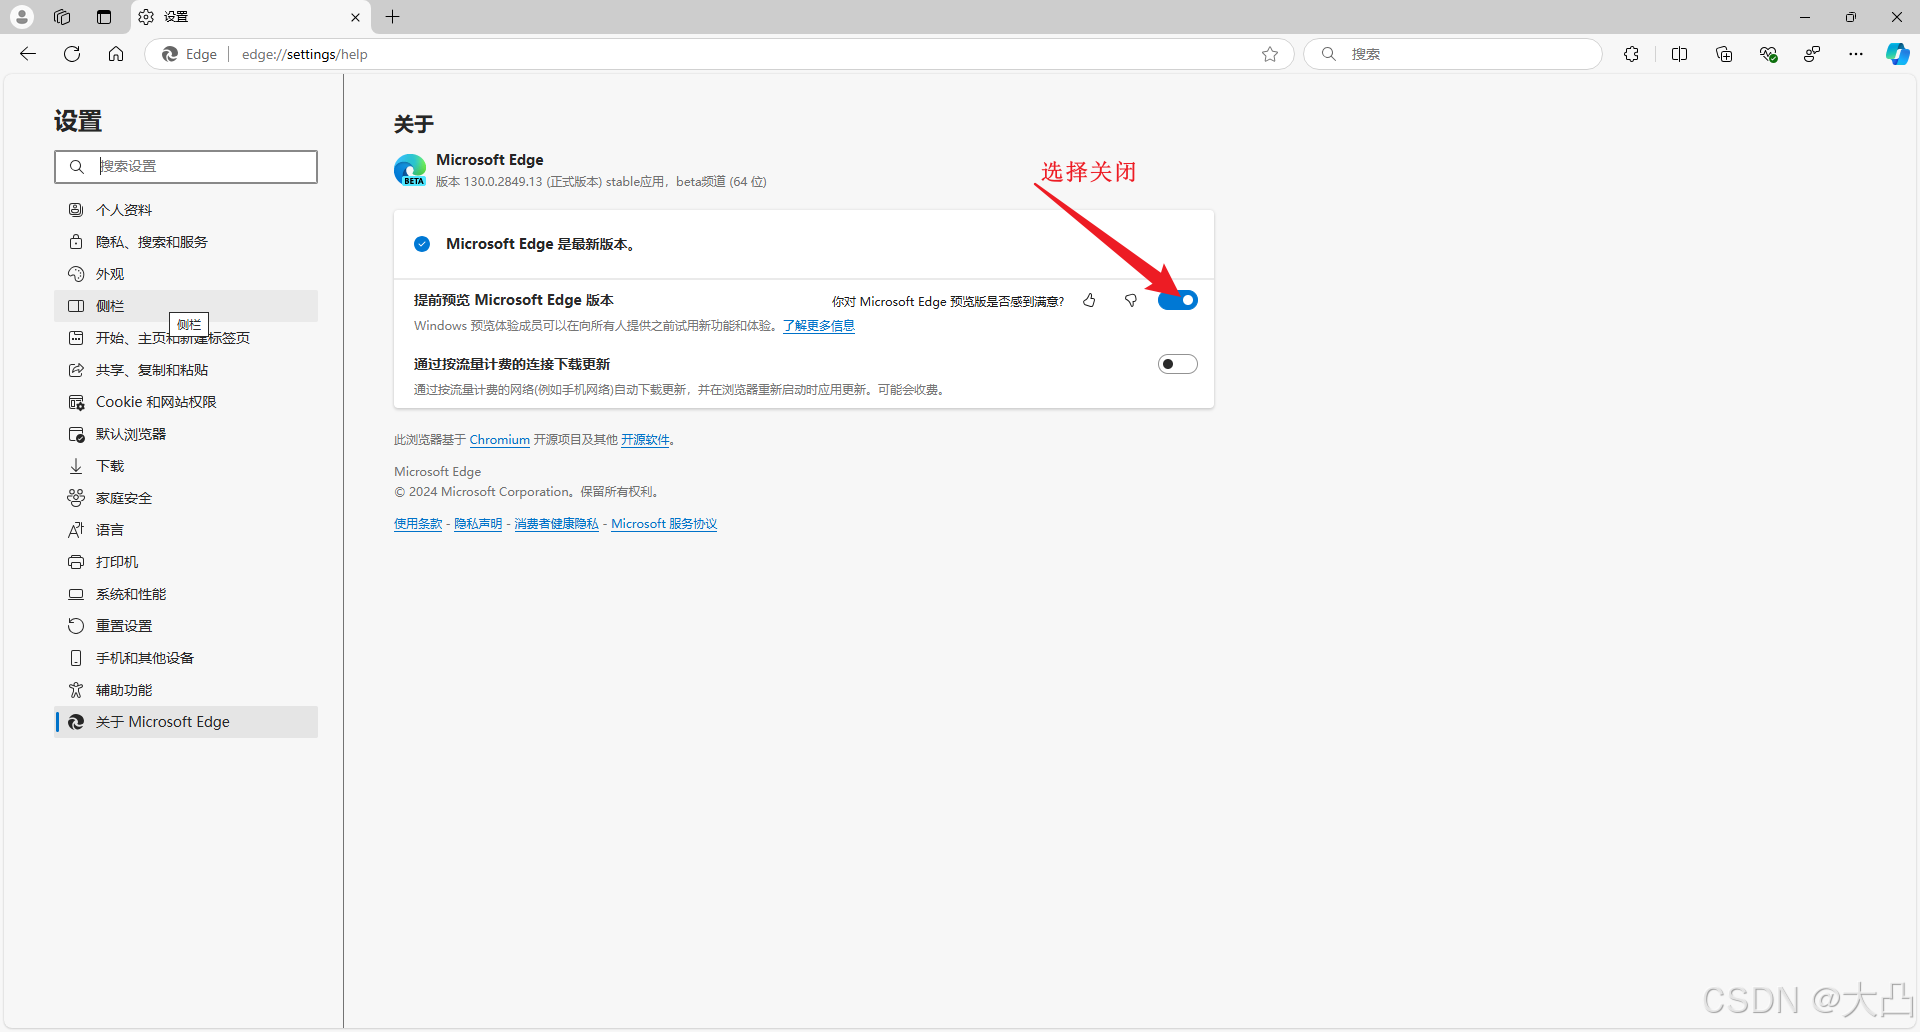Open 打印机 settings
1920x1032 pixels.
click(186, 562)
